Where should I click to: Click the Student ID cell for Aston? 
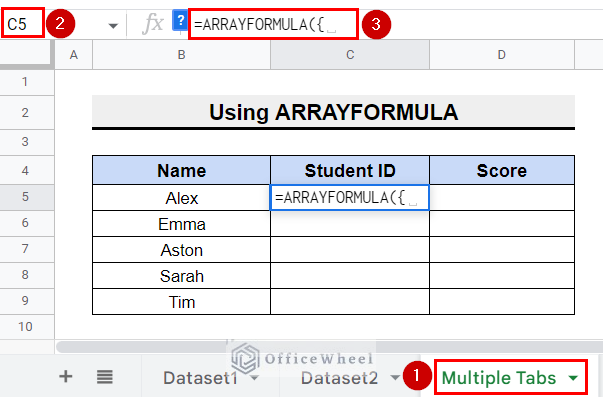[x=350, y=250]
